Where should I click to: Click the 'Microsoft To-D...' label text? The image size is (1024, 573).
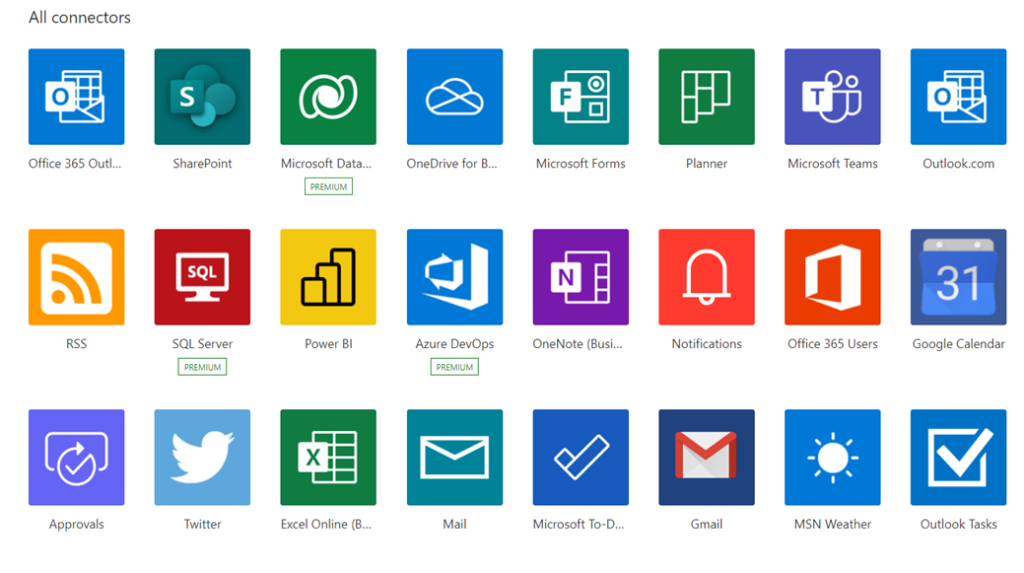click(x=579, y=524)
